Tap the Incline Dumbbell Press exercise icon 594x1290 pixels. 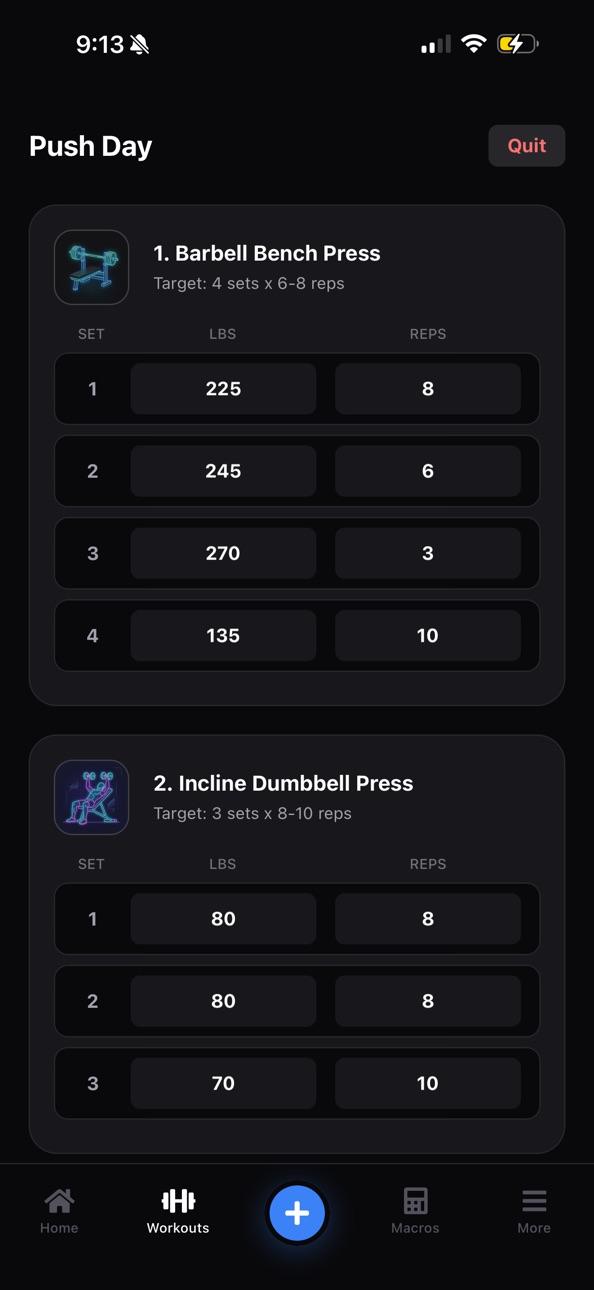[x=91, y=797]
